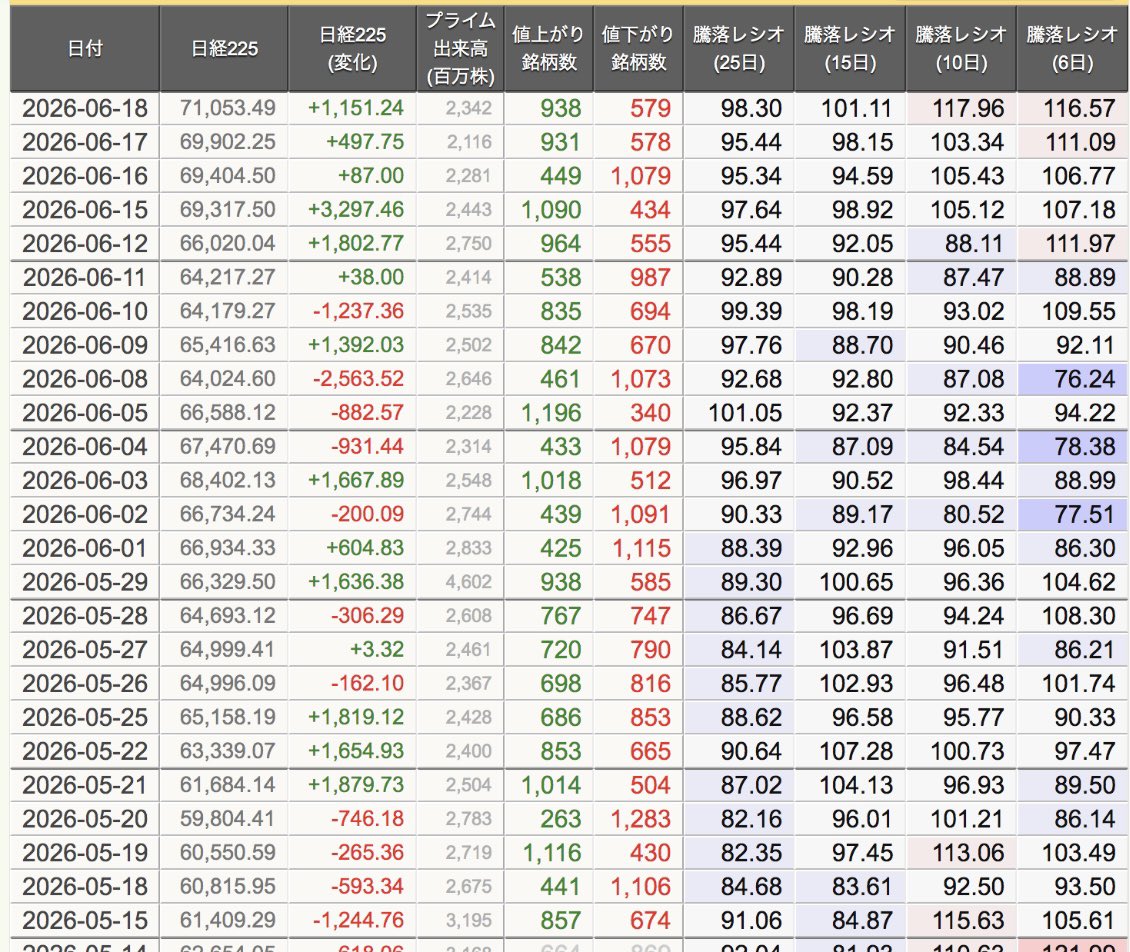Click the 6-day ratio 116.57
The width and height of the screenshot is (1130, 952).
[1079, 108]
